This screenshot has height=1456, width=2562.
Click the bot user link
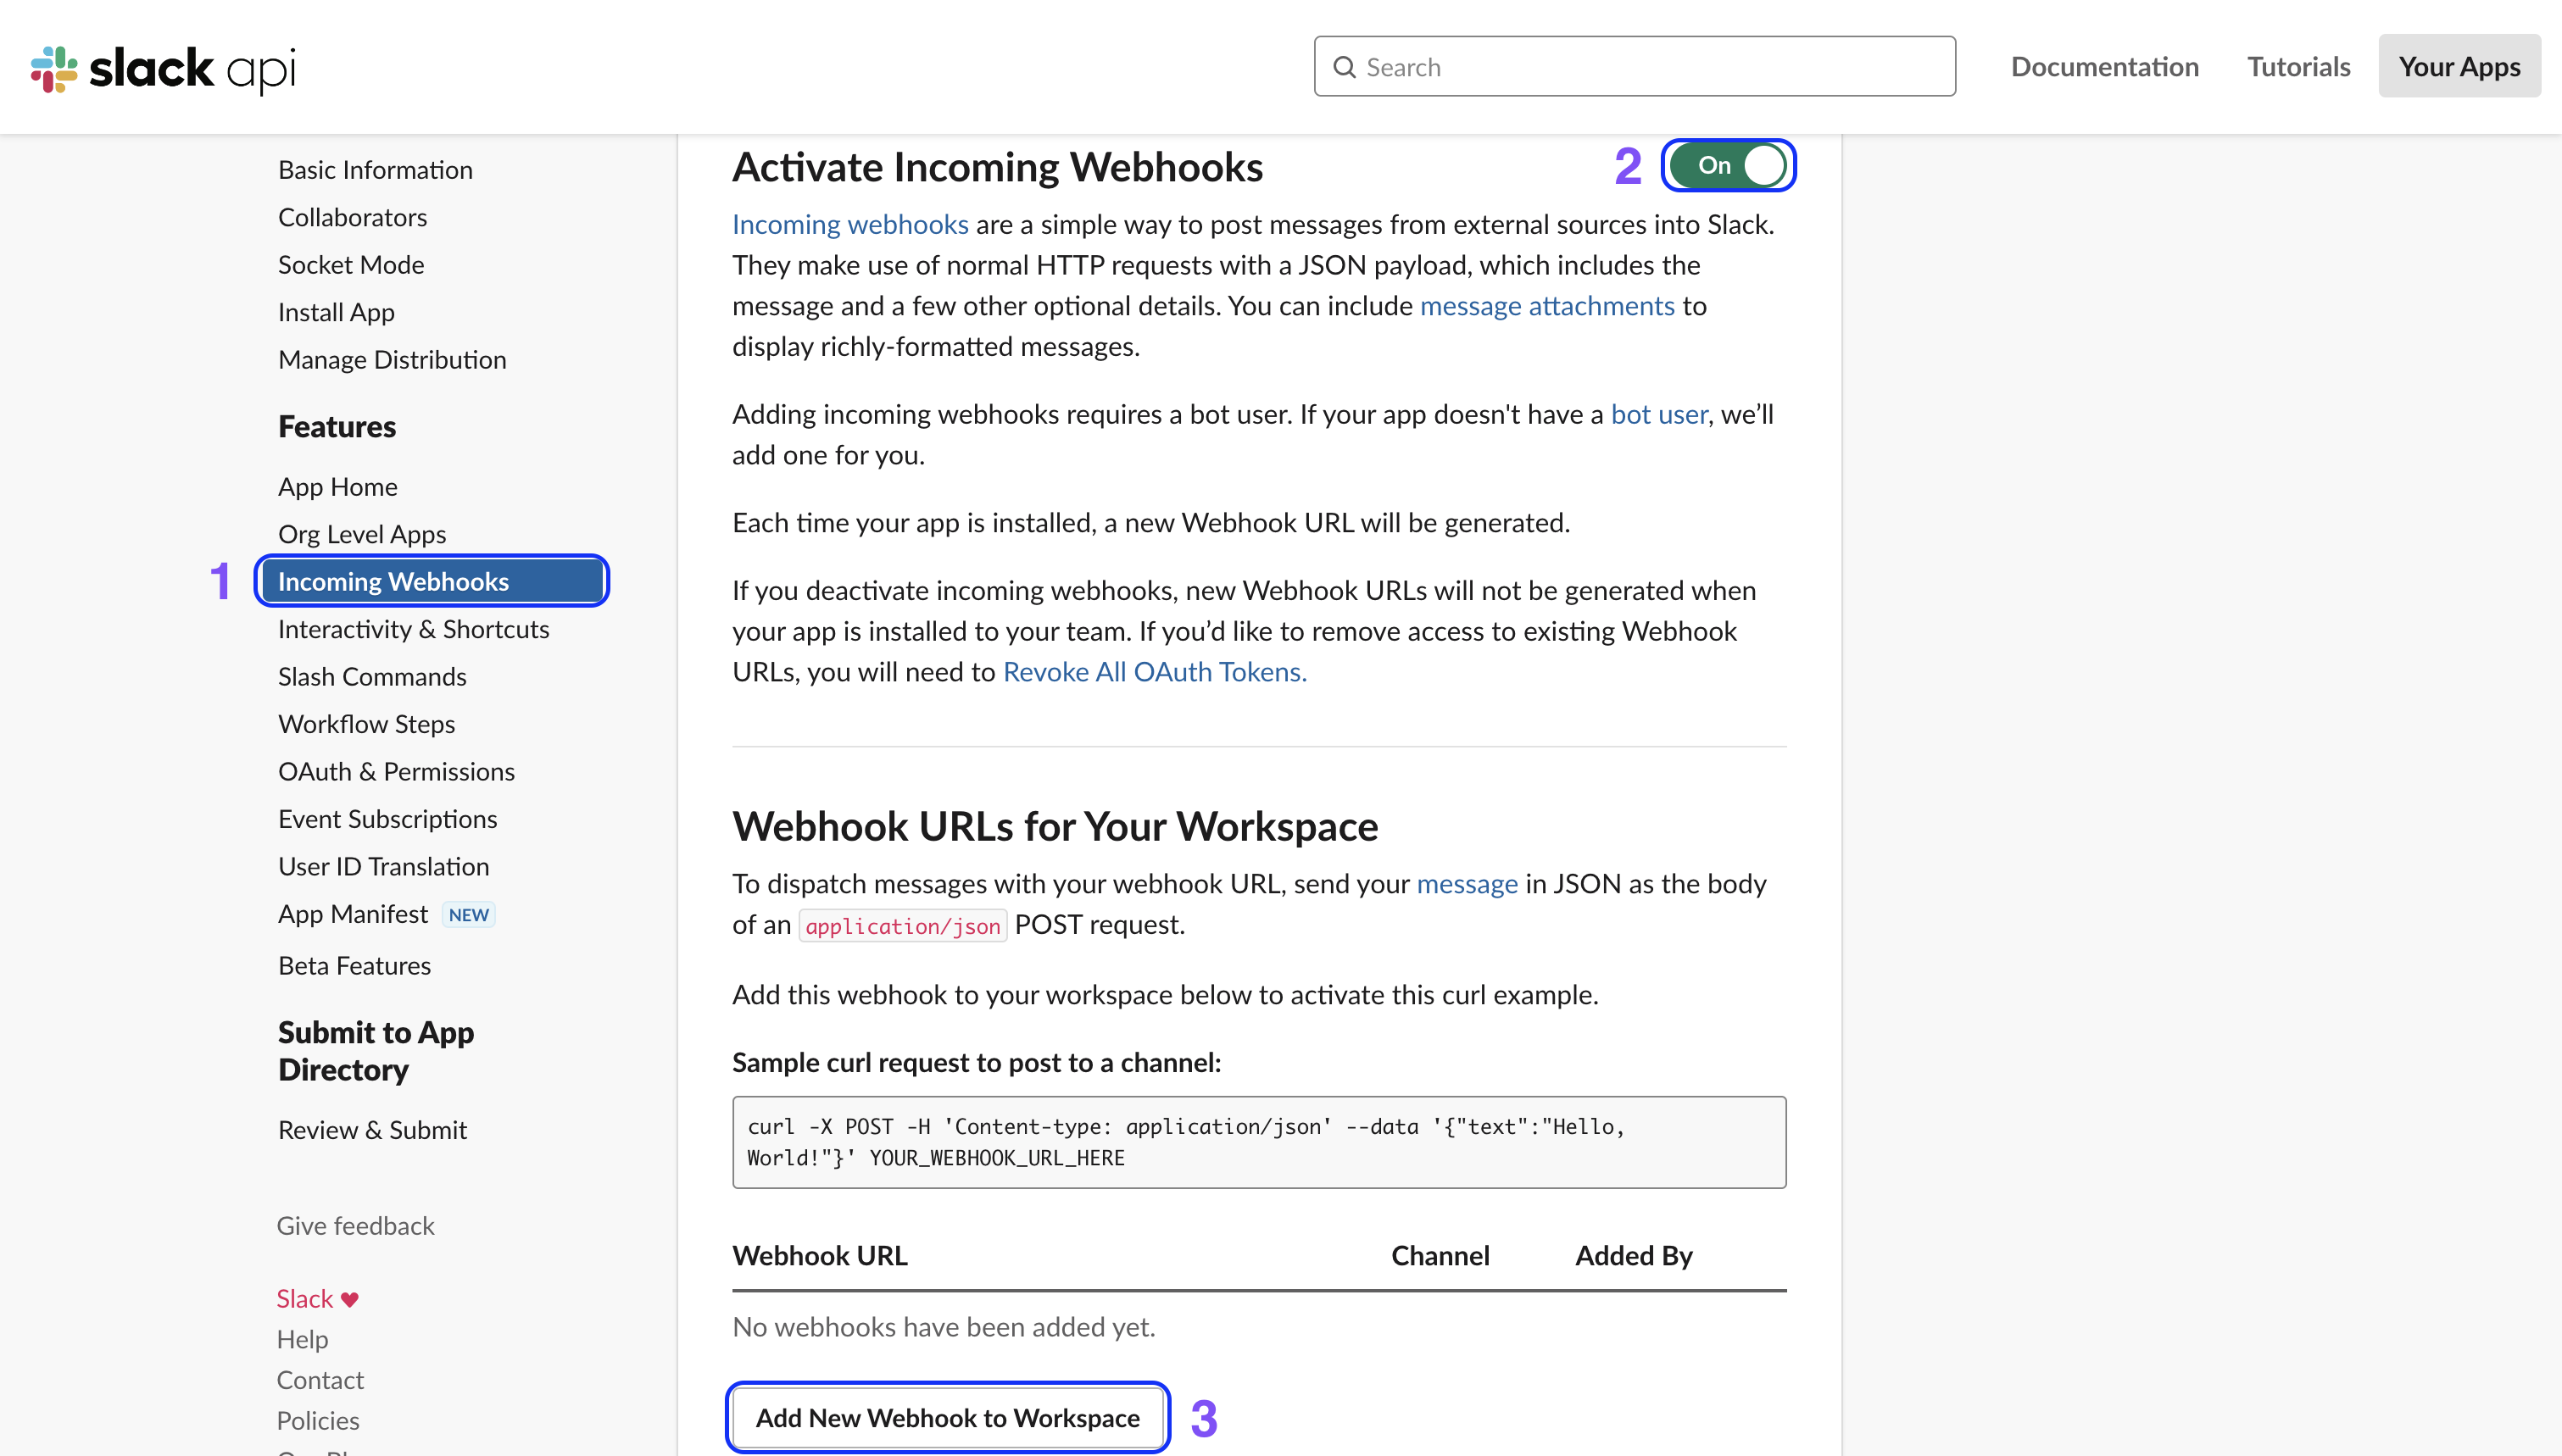coord(1658,414)
